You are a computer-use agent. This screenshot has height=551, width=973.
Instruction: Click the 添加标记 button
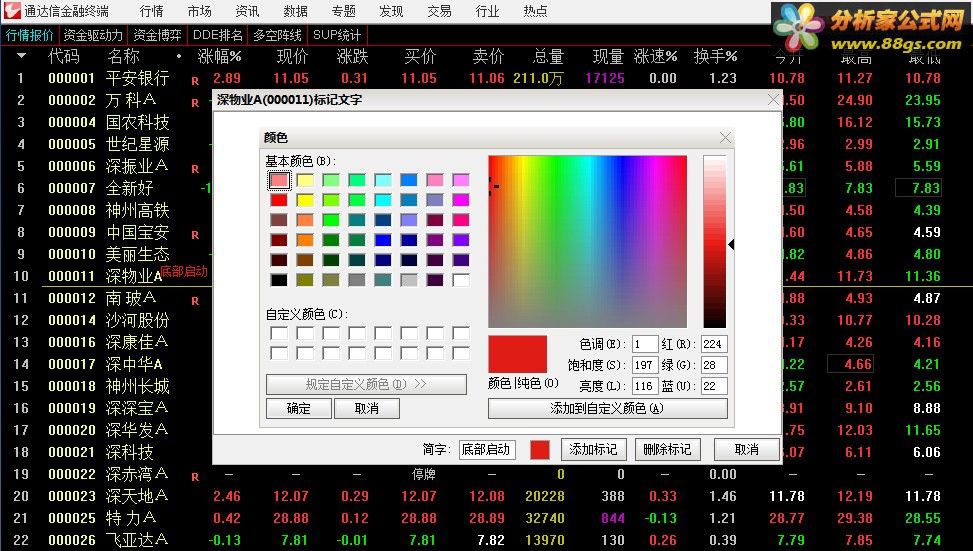[x=593, y=449]
